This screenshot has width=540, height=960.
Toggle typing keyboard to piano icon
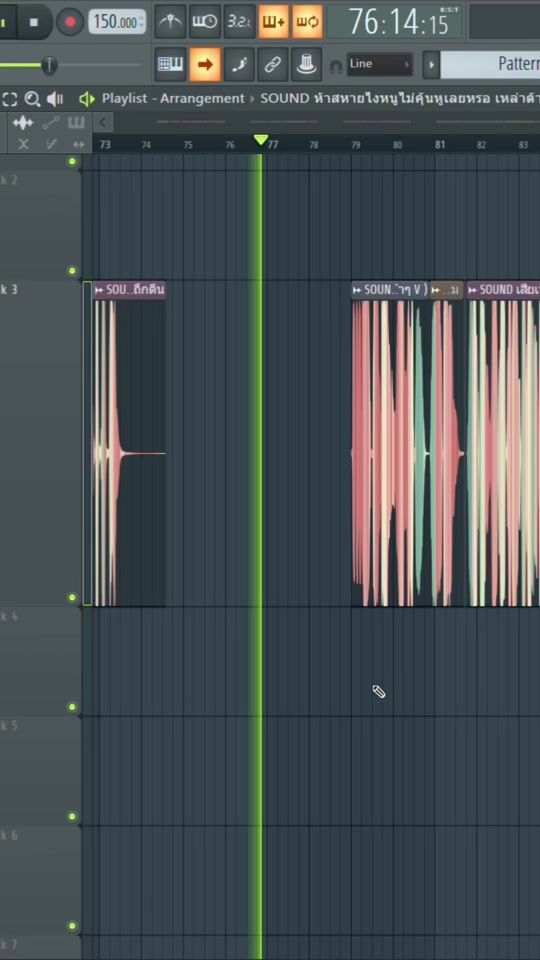coord(170,64)
